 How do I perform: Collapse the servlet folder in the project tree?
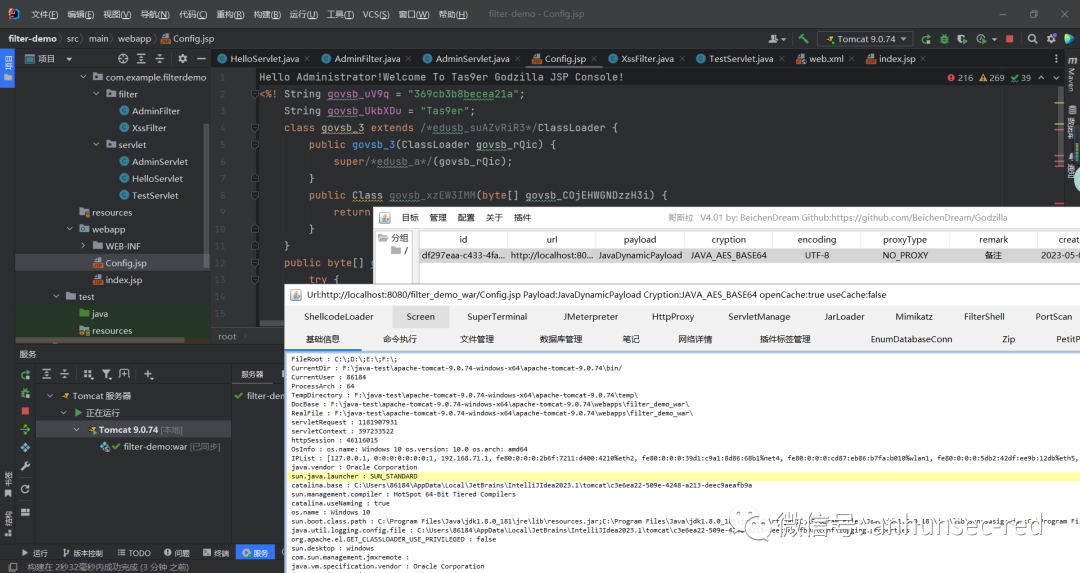pos(96,145)
